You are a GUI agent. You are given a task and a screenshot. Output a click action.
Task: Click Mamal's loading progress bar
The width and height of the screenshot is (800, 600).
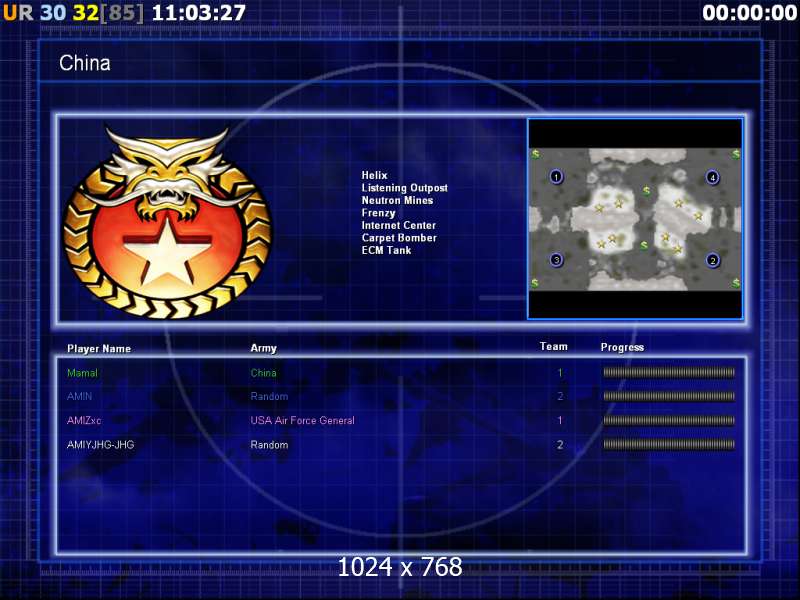pos(669,372)
